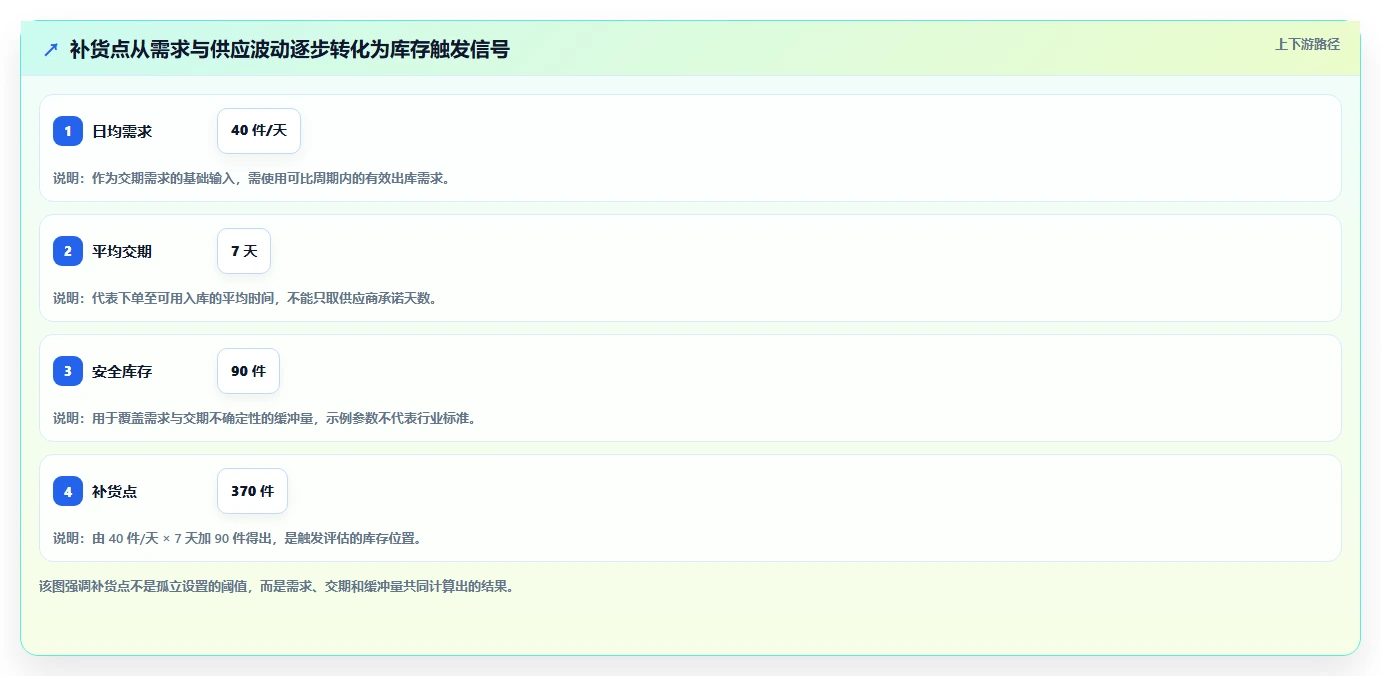Click the footer note starting 该图强调补货点

coord(276,586)
